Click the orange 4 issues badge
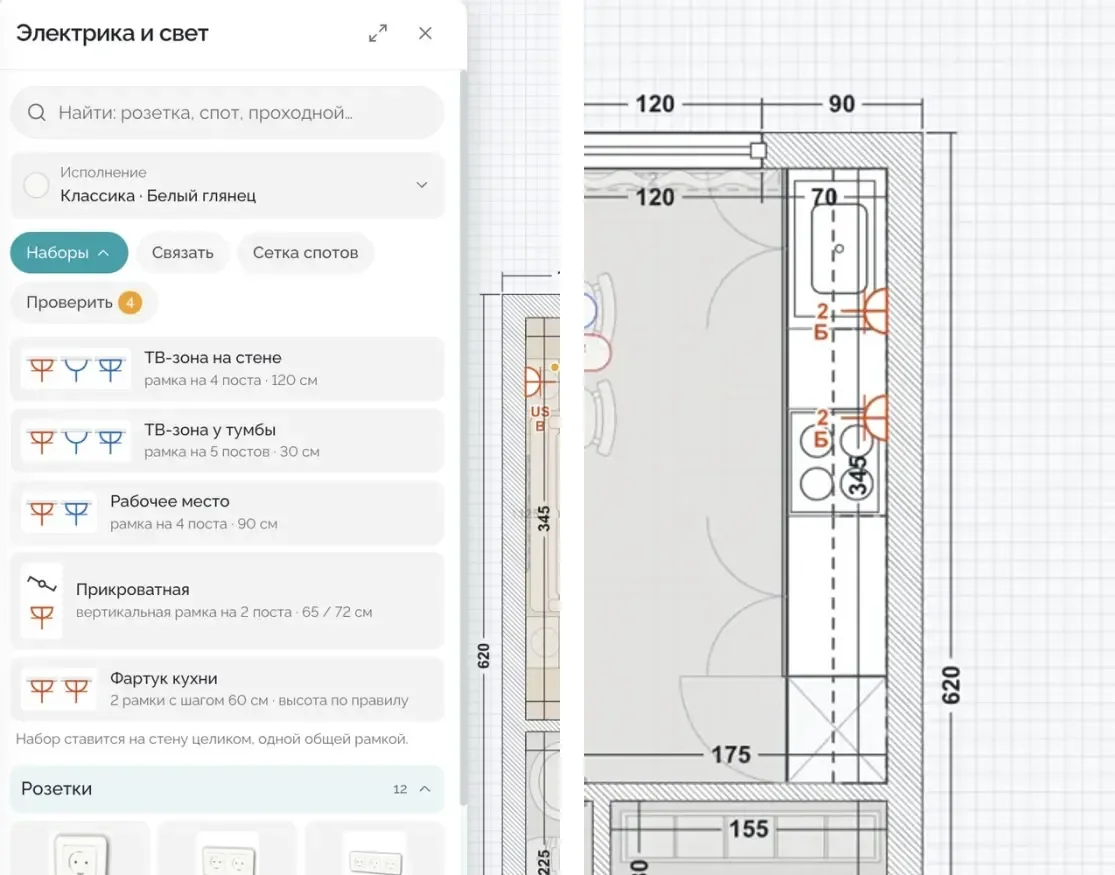The width and height of the screenshot is (1115, 875). (129, 302)
